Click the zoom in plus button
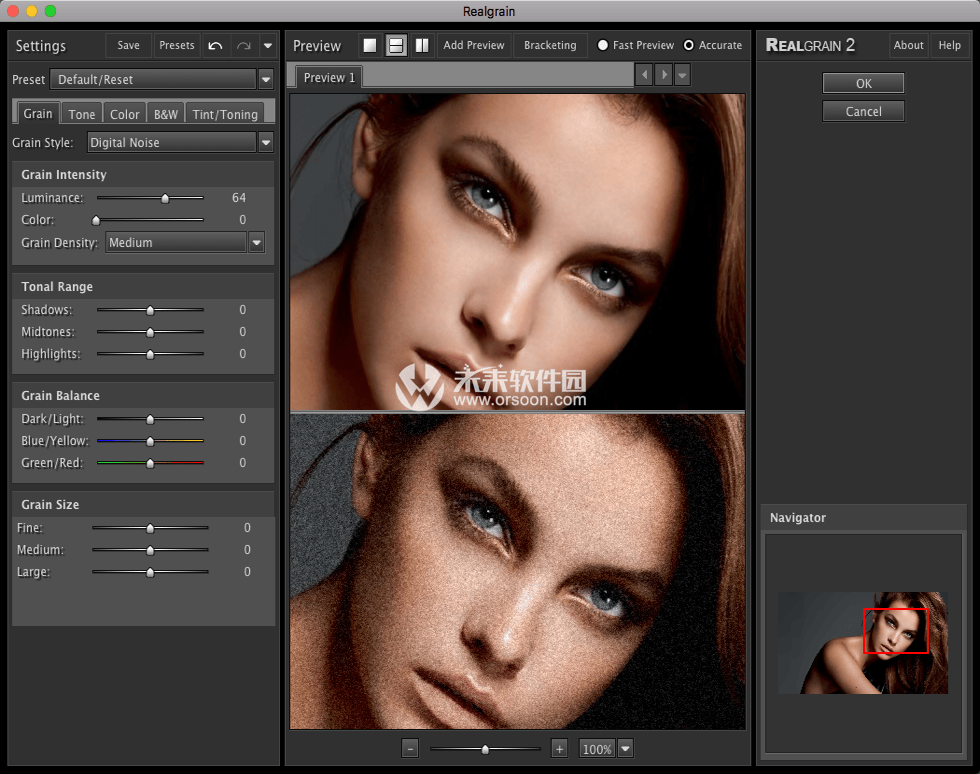 pyautogui.click(x=559, y=748)
